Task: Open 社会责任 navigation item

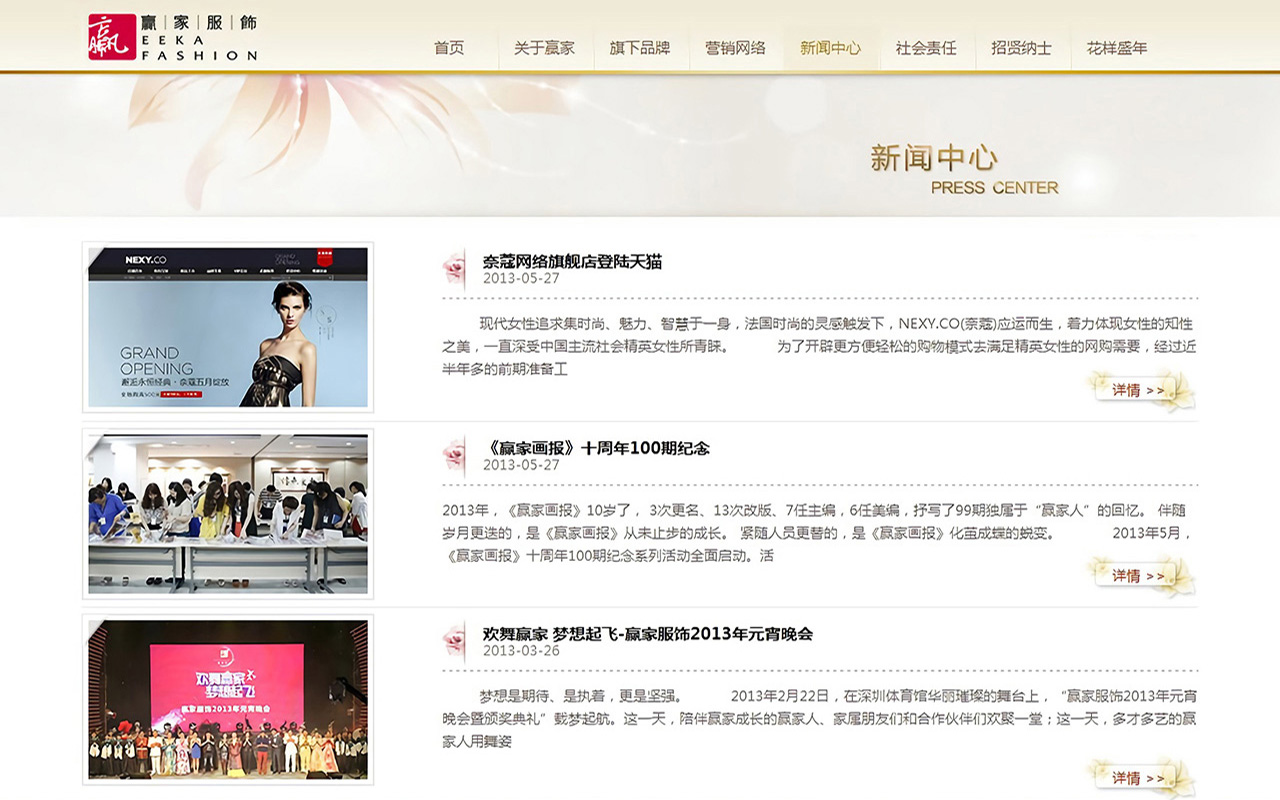Action: 926,48
